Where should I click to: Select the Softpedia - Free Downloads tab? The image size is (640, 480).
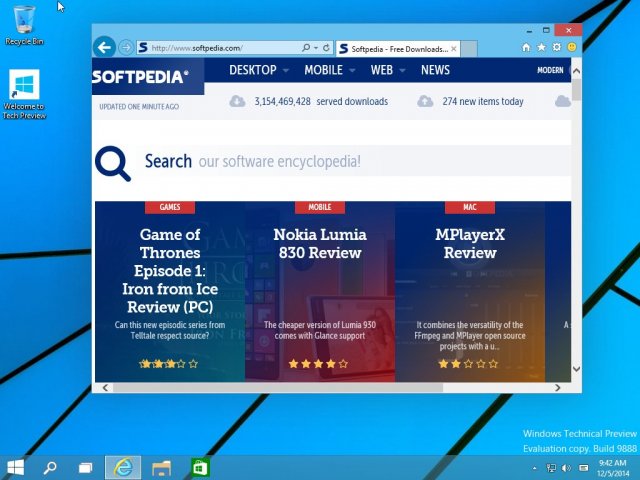pyautogui.click(x=398, y=49)
